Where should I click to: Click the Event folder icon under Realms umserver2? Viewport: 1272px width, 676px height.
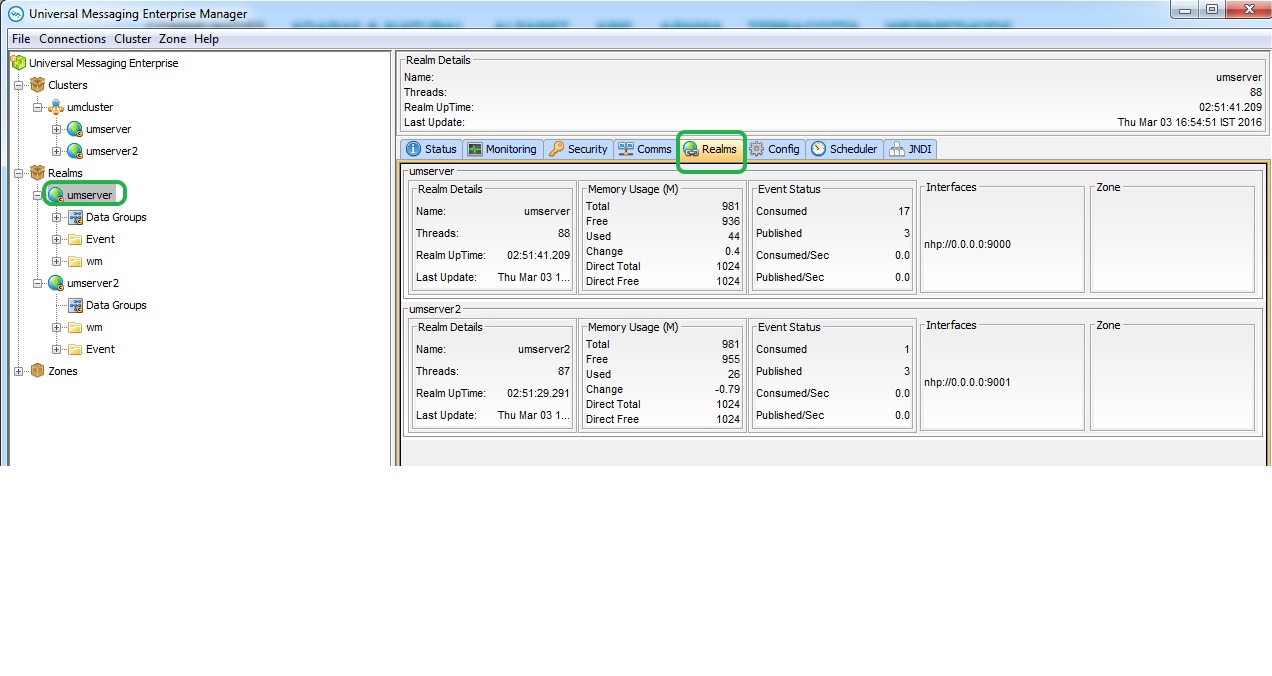point(75,349)
